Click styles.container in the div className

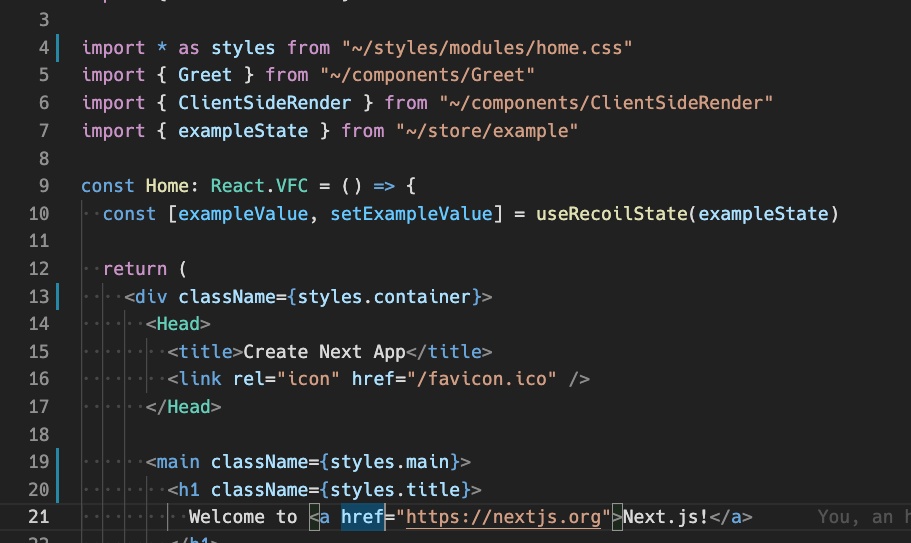point(384,297)
